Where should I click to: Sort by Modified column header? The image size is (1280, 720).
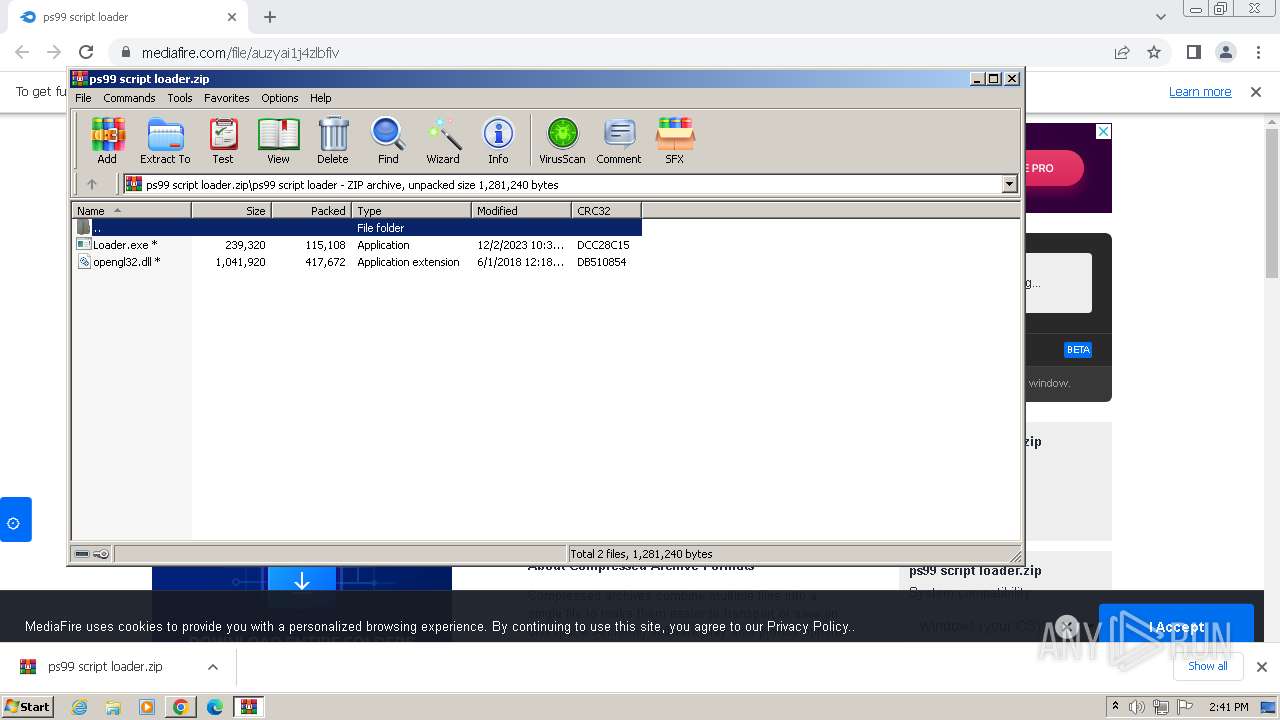tap(521, 210)
